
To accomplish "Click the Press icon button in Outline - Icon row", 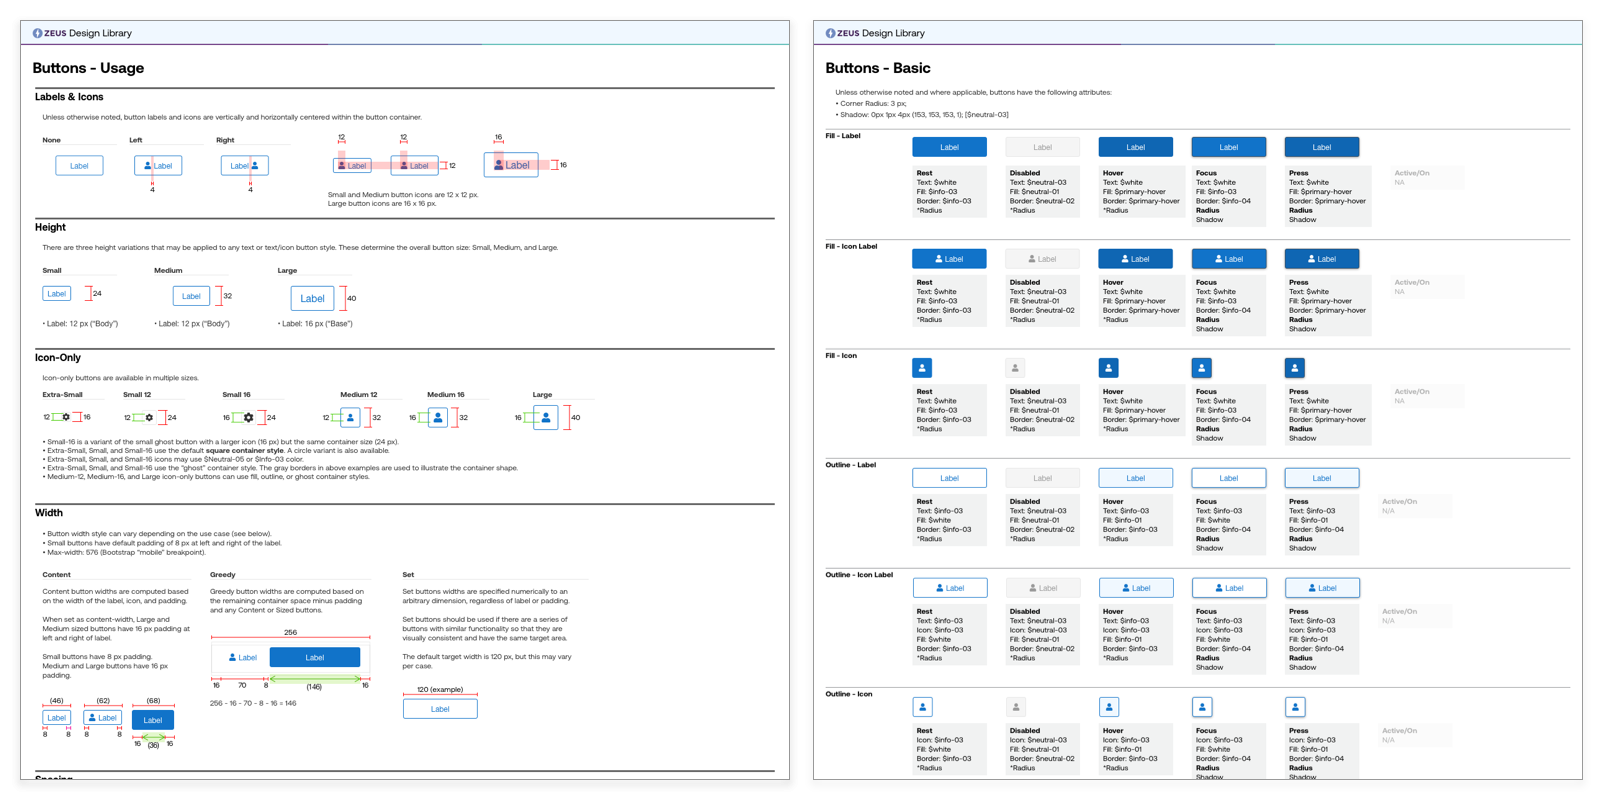I will point(1295,707).
